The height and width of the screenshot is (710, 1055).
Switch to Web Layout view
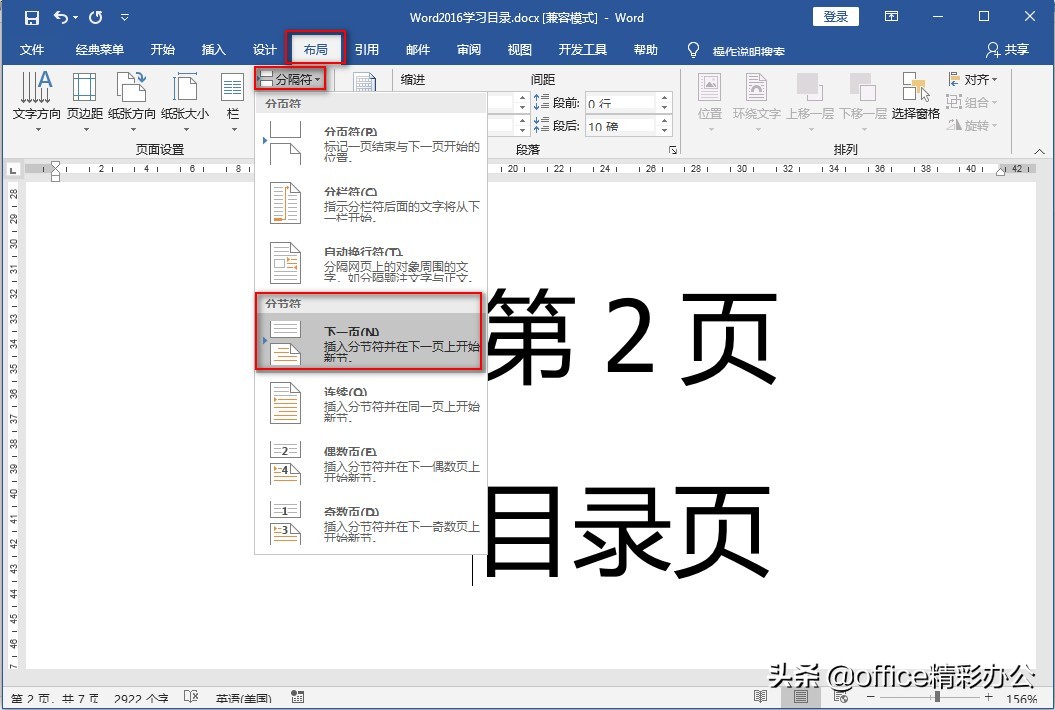[840, 697]
